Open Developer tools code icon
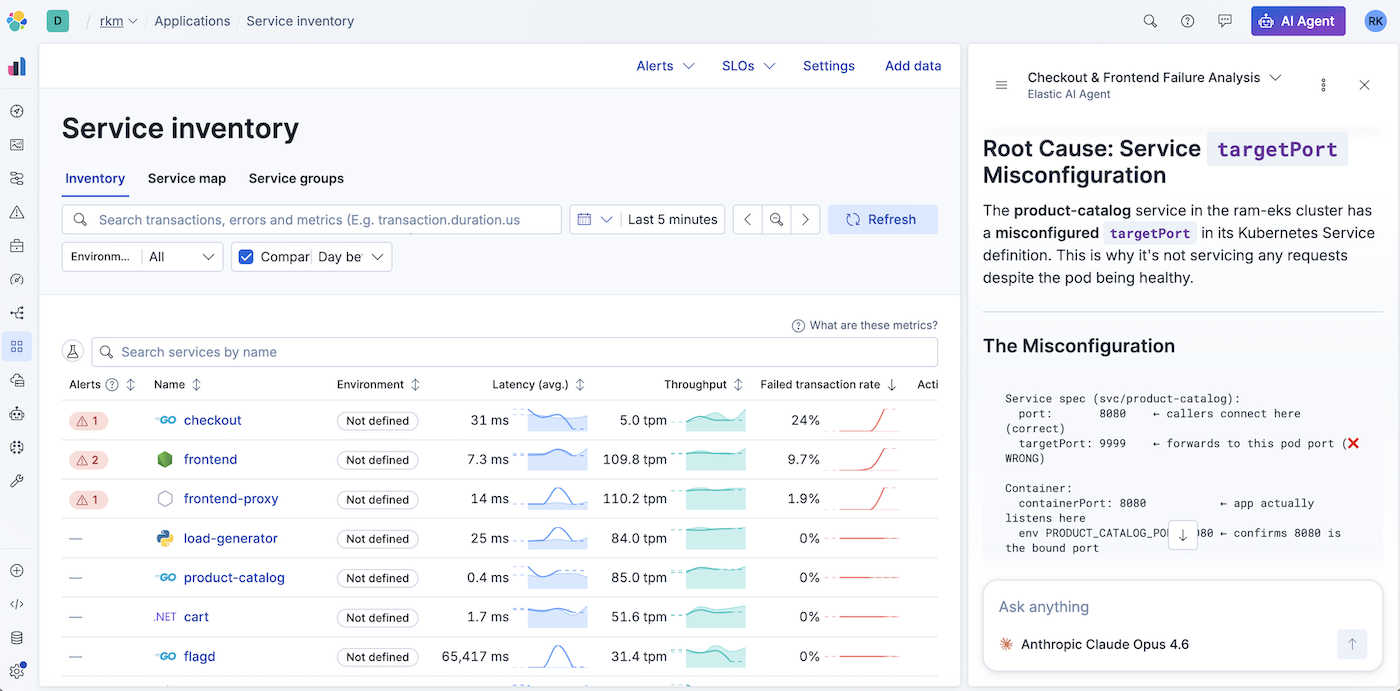 17,604
